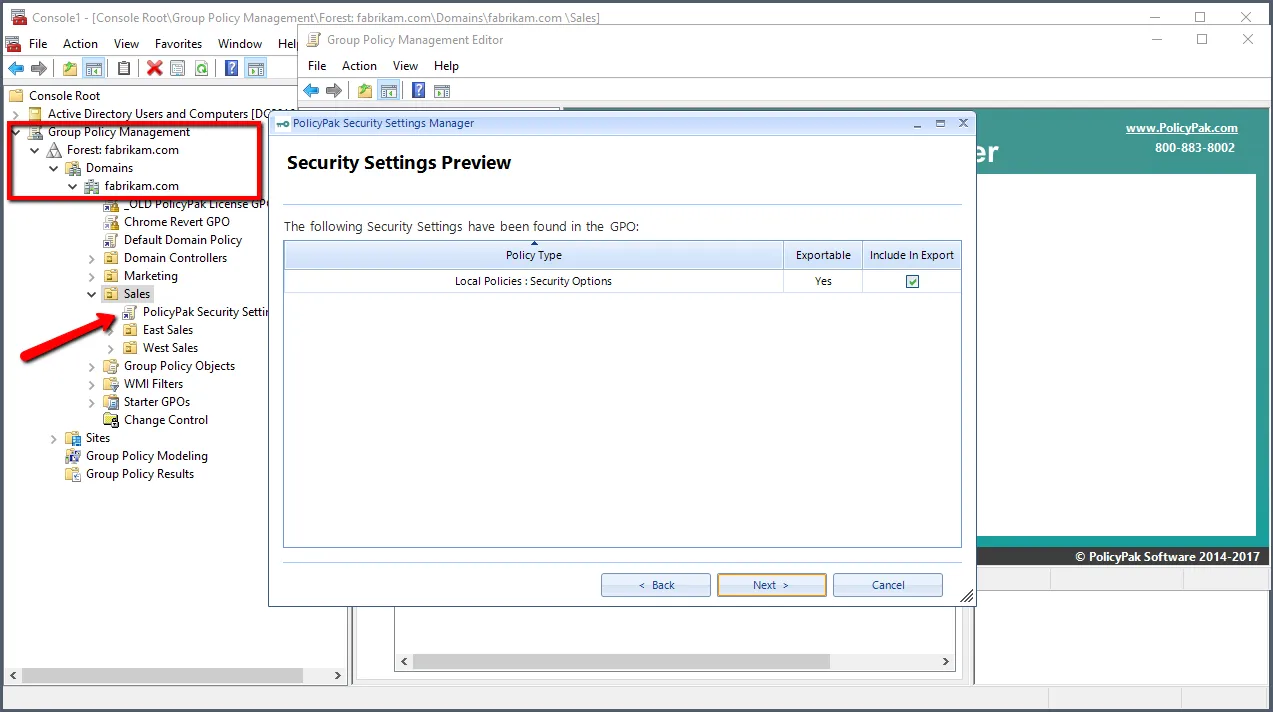The width and height of the screenshot is (1273, 712).
Task: Click the Next button in the wizard
Action: 771,585
